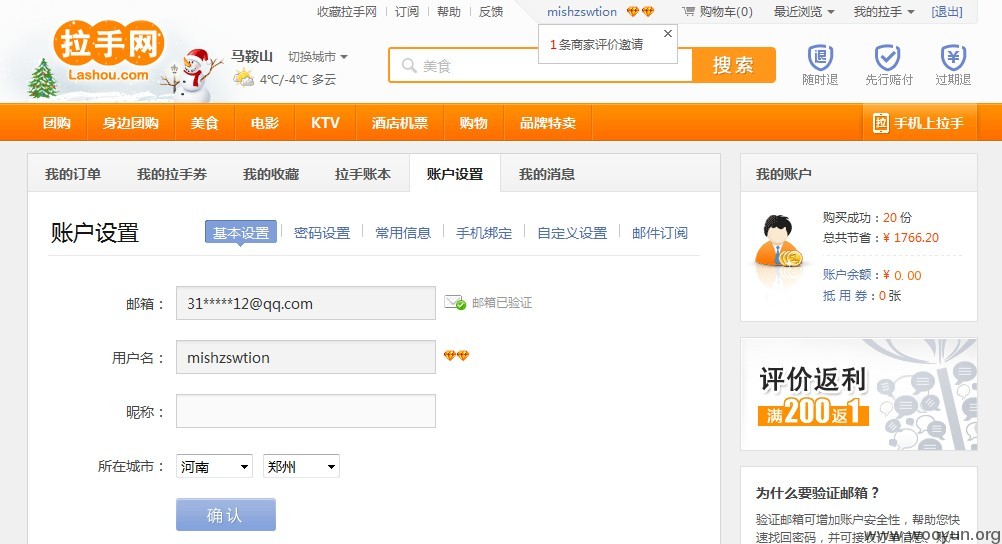Click the Lashou.com logo

click(x=109, y=52)
